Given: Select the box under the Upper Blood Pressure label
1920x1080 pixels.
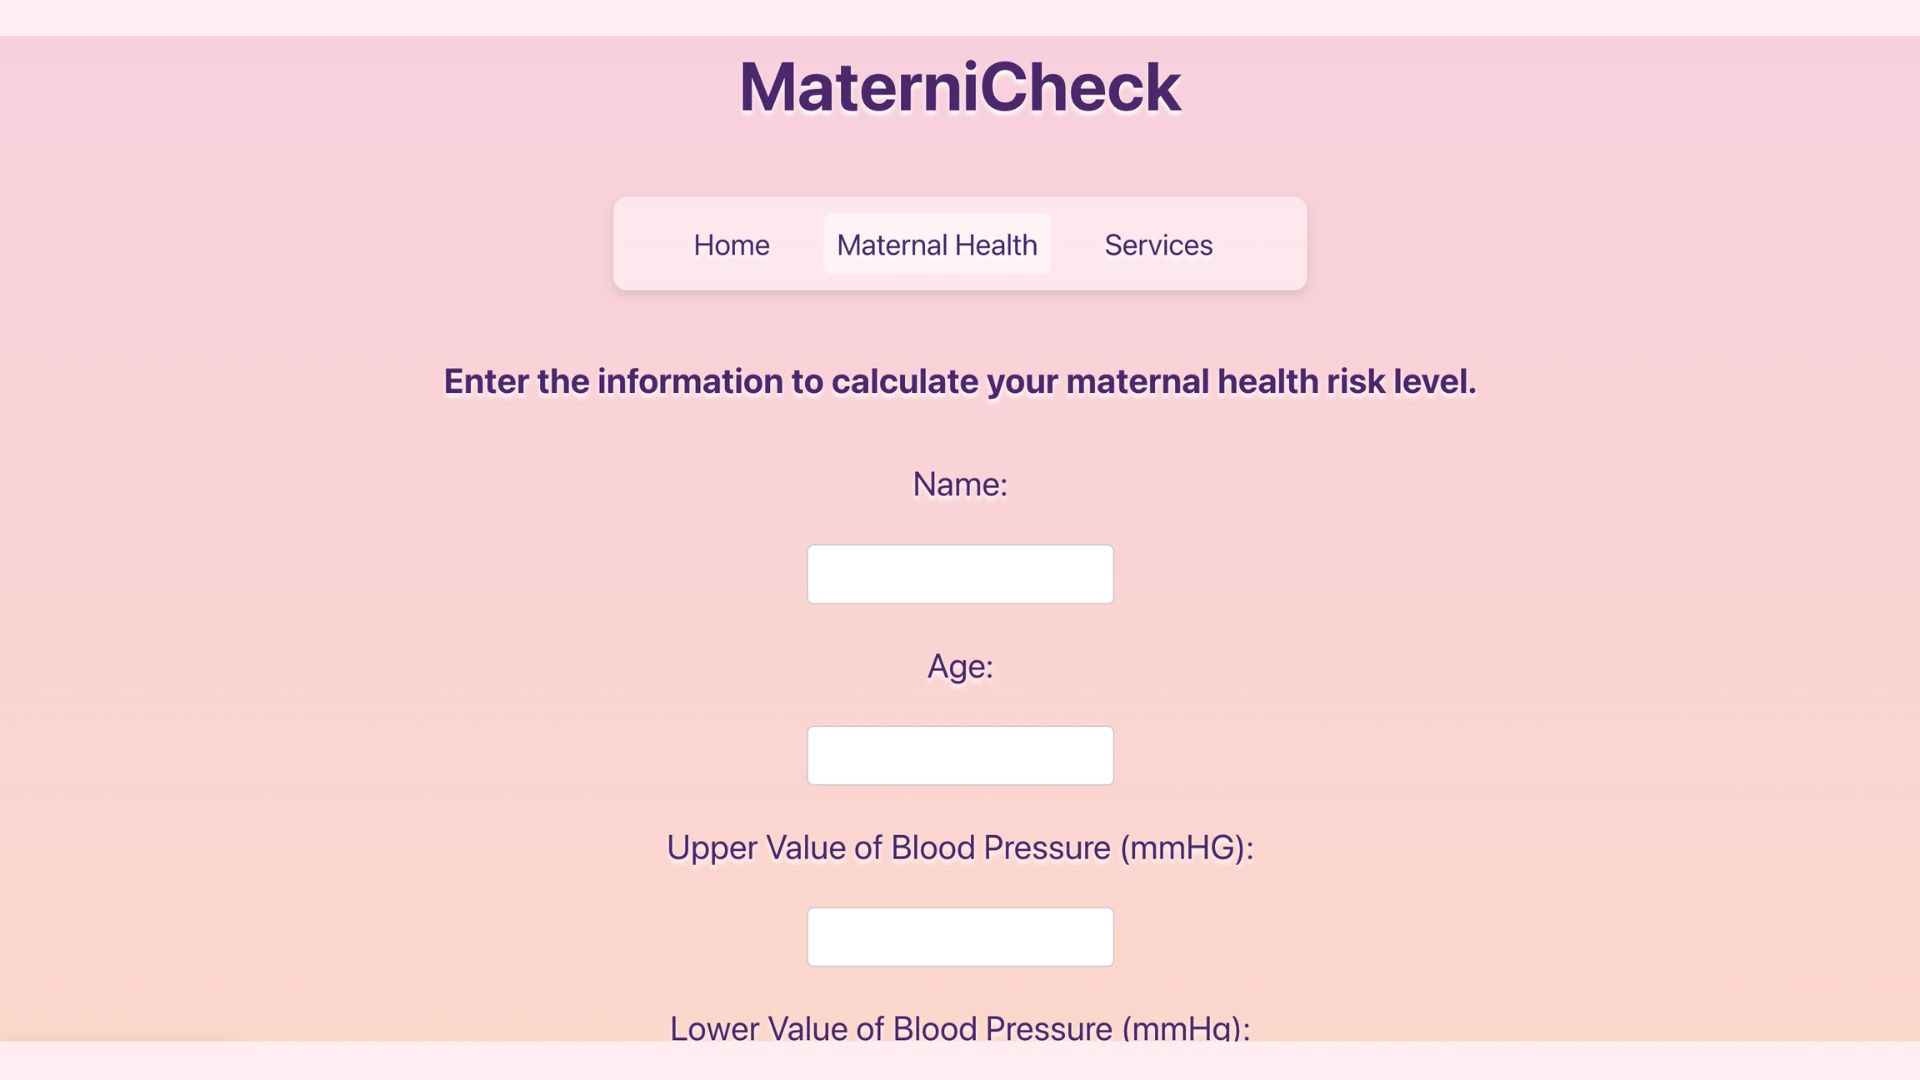Looking at the screenshot, I should (x=960, y=937).
